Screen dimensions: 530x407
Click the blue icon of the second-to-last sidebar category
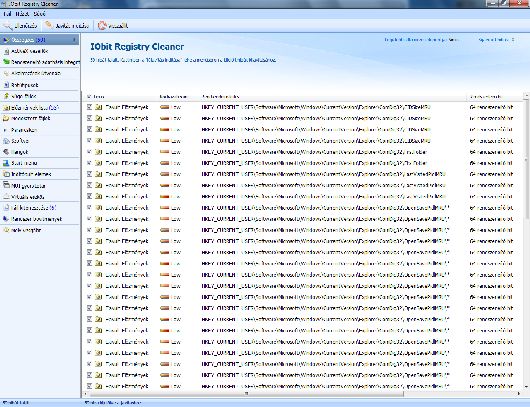click(x=6, y=219)
